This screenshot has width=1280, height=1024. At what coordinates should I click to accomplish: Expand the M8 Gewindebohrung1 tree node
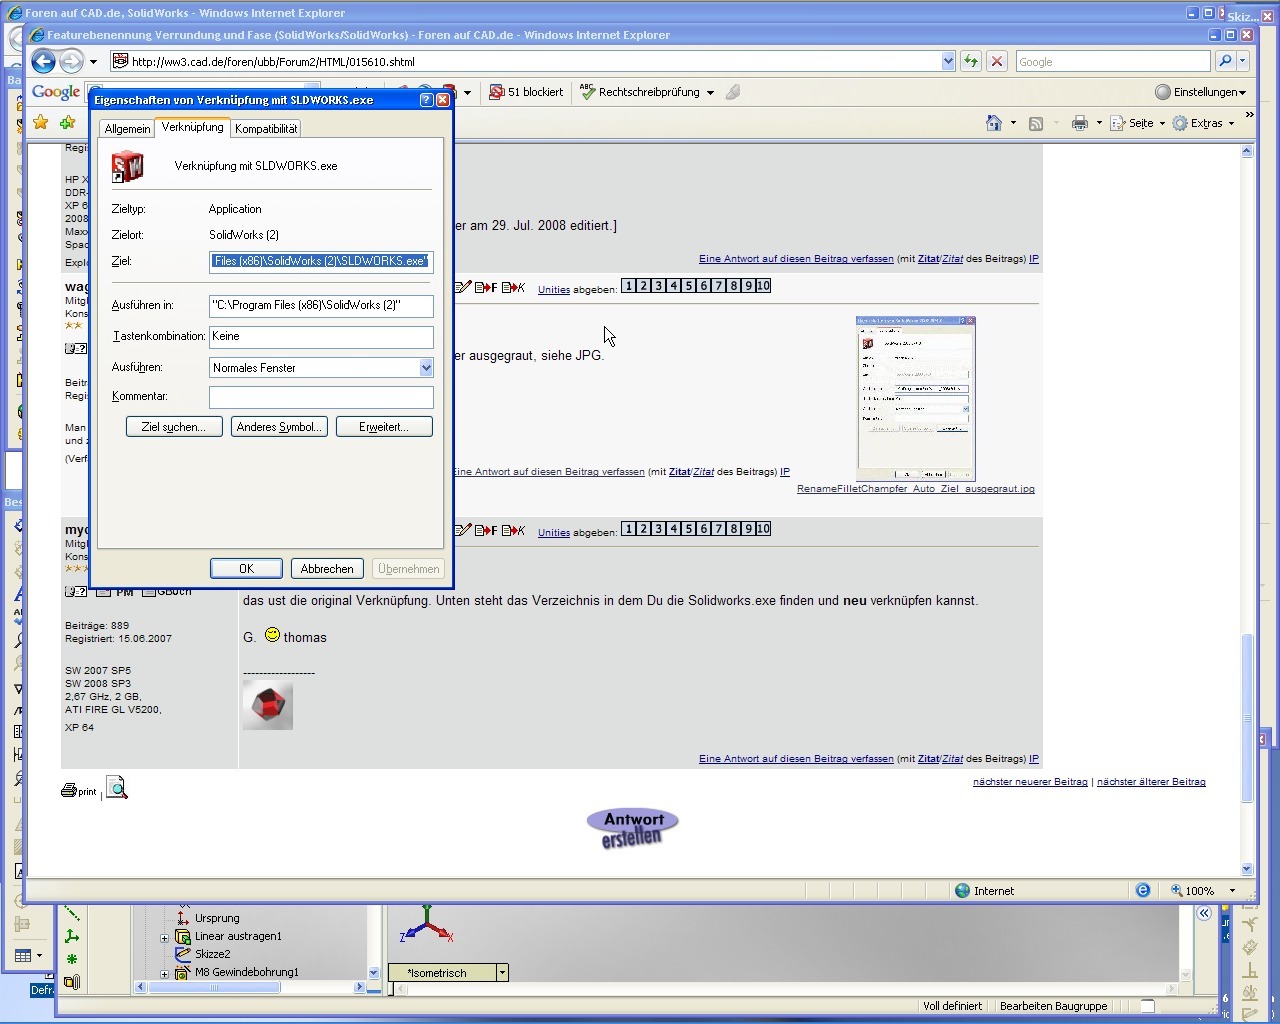(164, 973)
